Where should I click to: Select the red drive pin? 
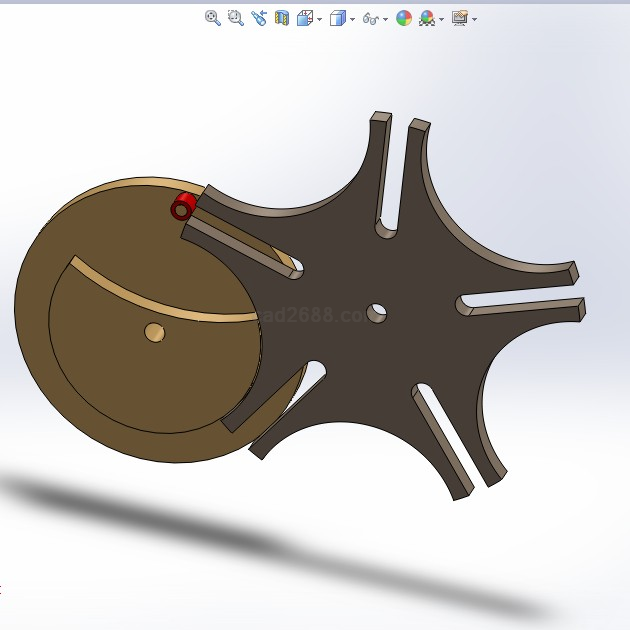point(183,207)
